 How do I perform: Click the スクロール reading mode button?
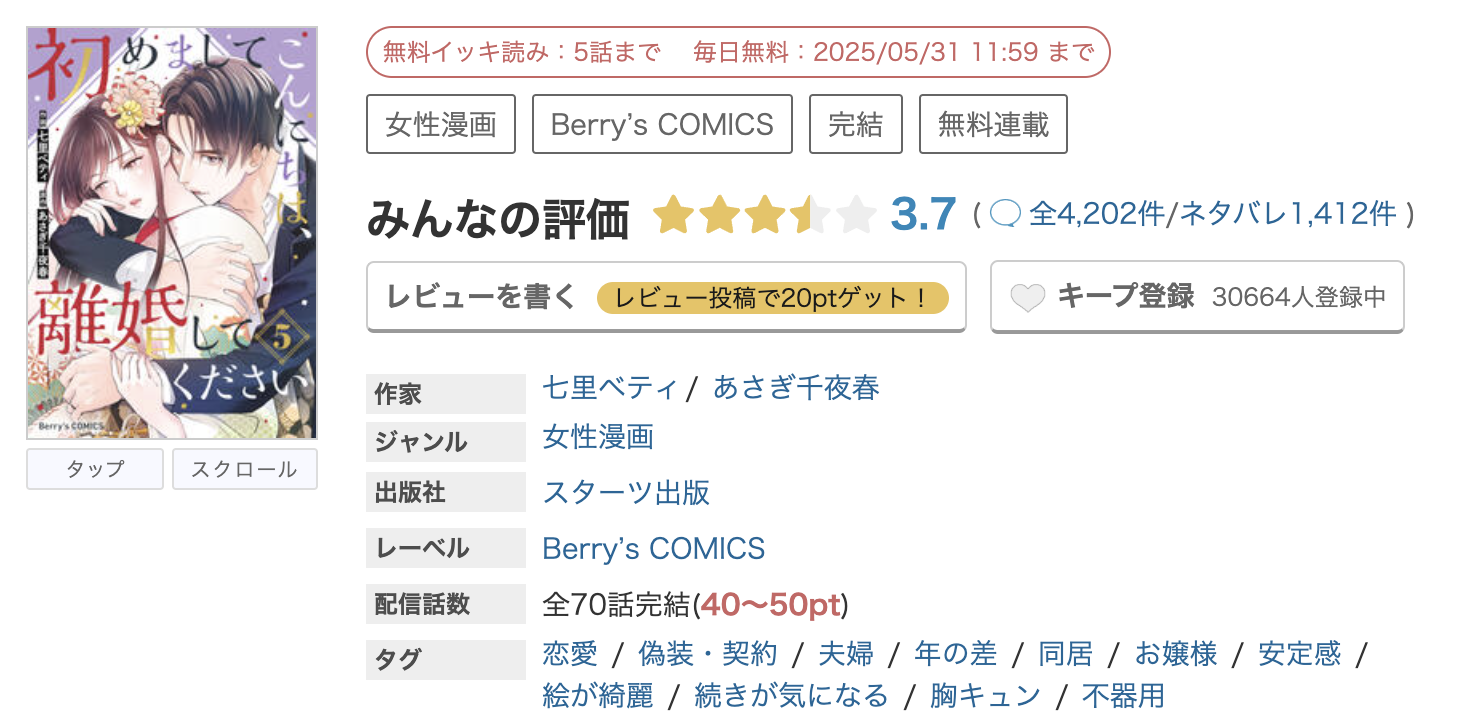pos(244,468)
